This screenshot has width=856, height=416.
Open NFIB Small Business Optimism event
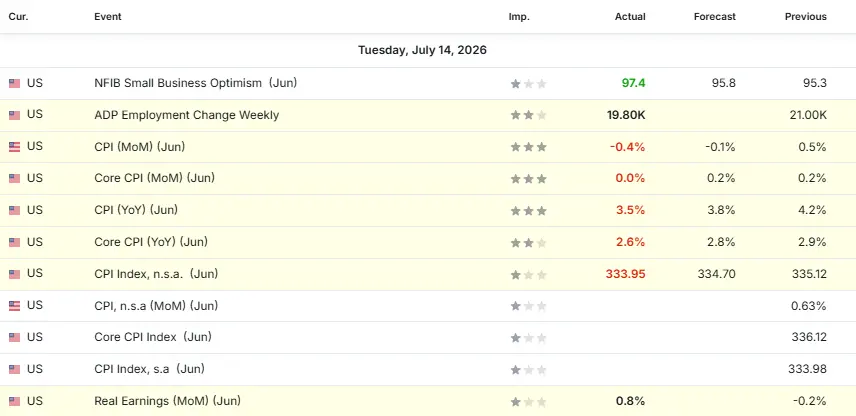coord(195,83)
